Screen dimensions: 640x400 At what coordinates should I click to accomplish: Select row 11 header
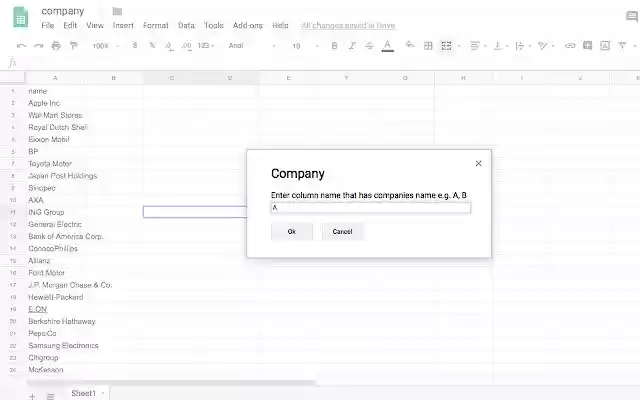tap(13, 212)
